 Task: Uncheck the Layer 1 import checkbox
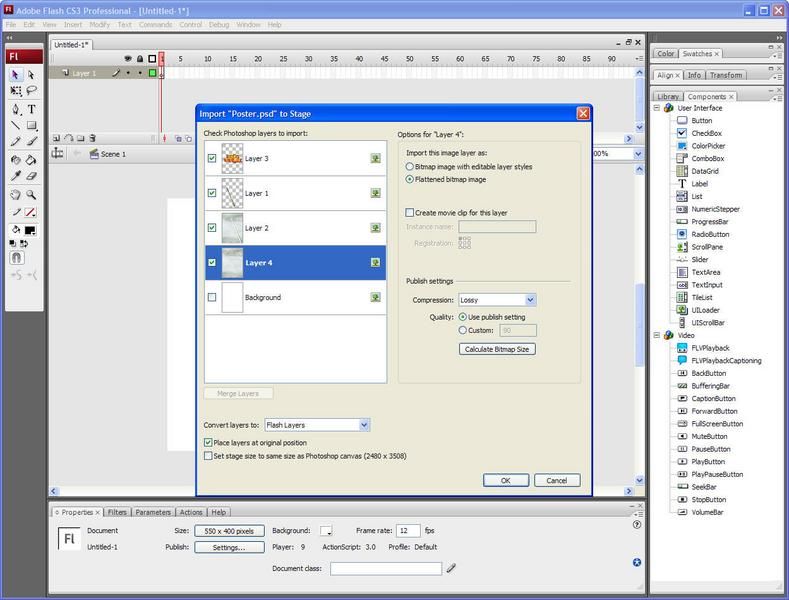click(212, 193)
